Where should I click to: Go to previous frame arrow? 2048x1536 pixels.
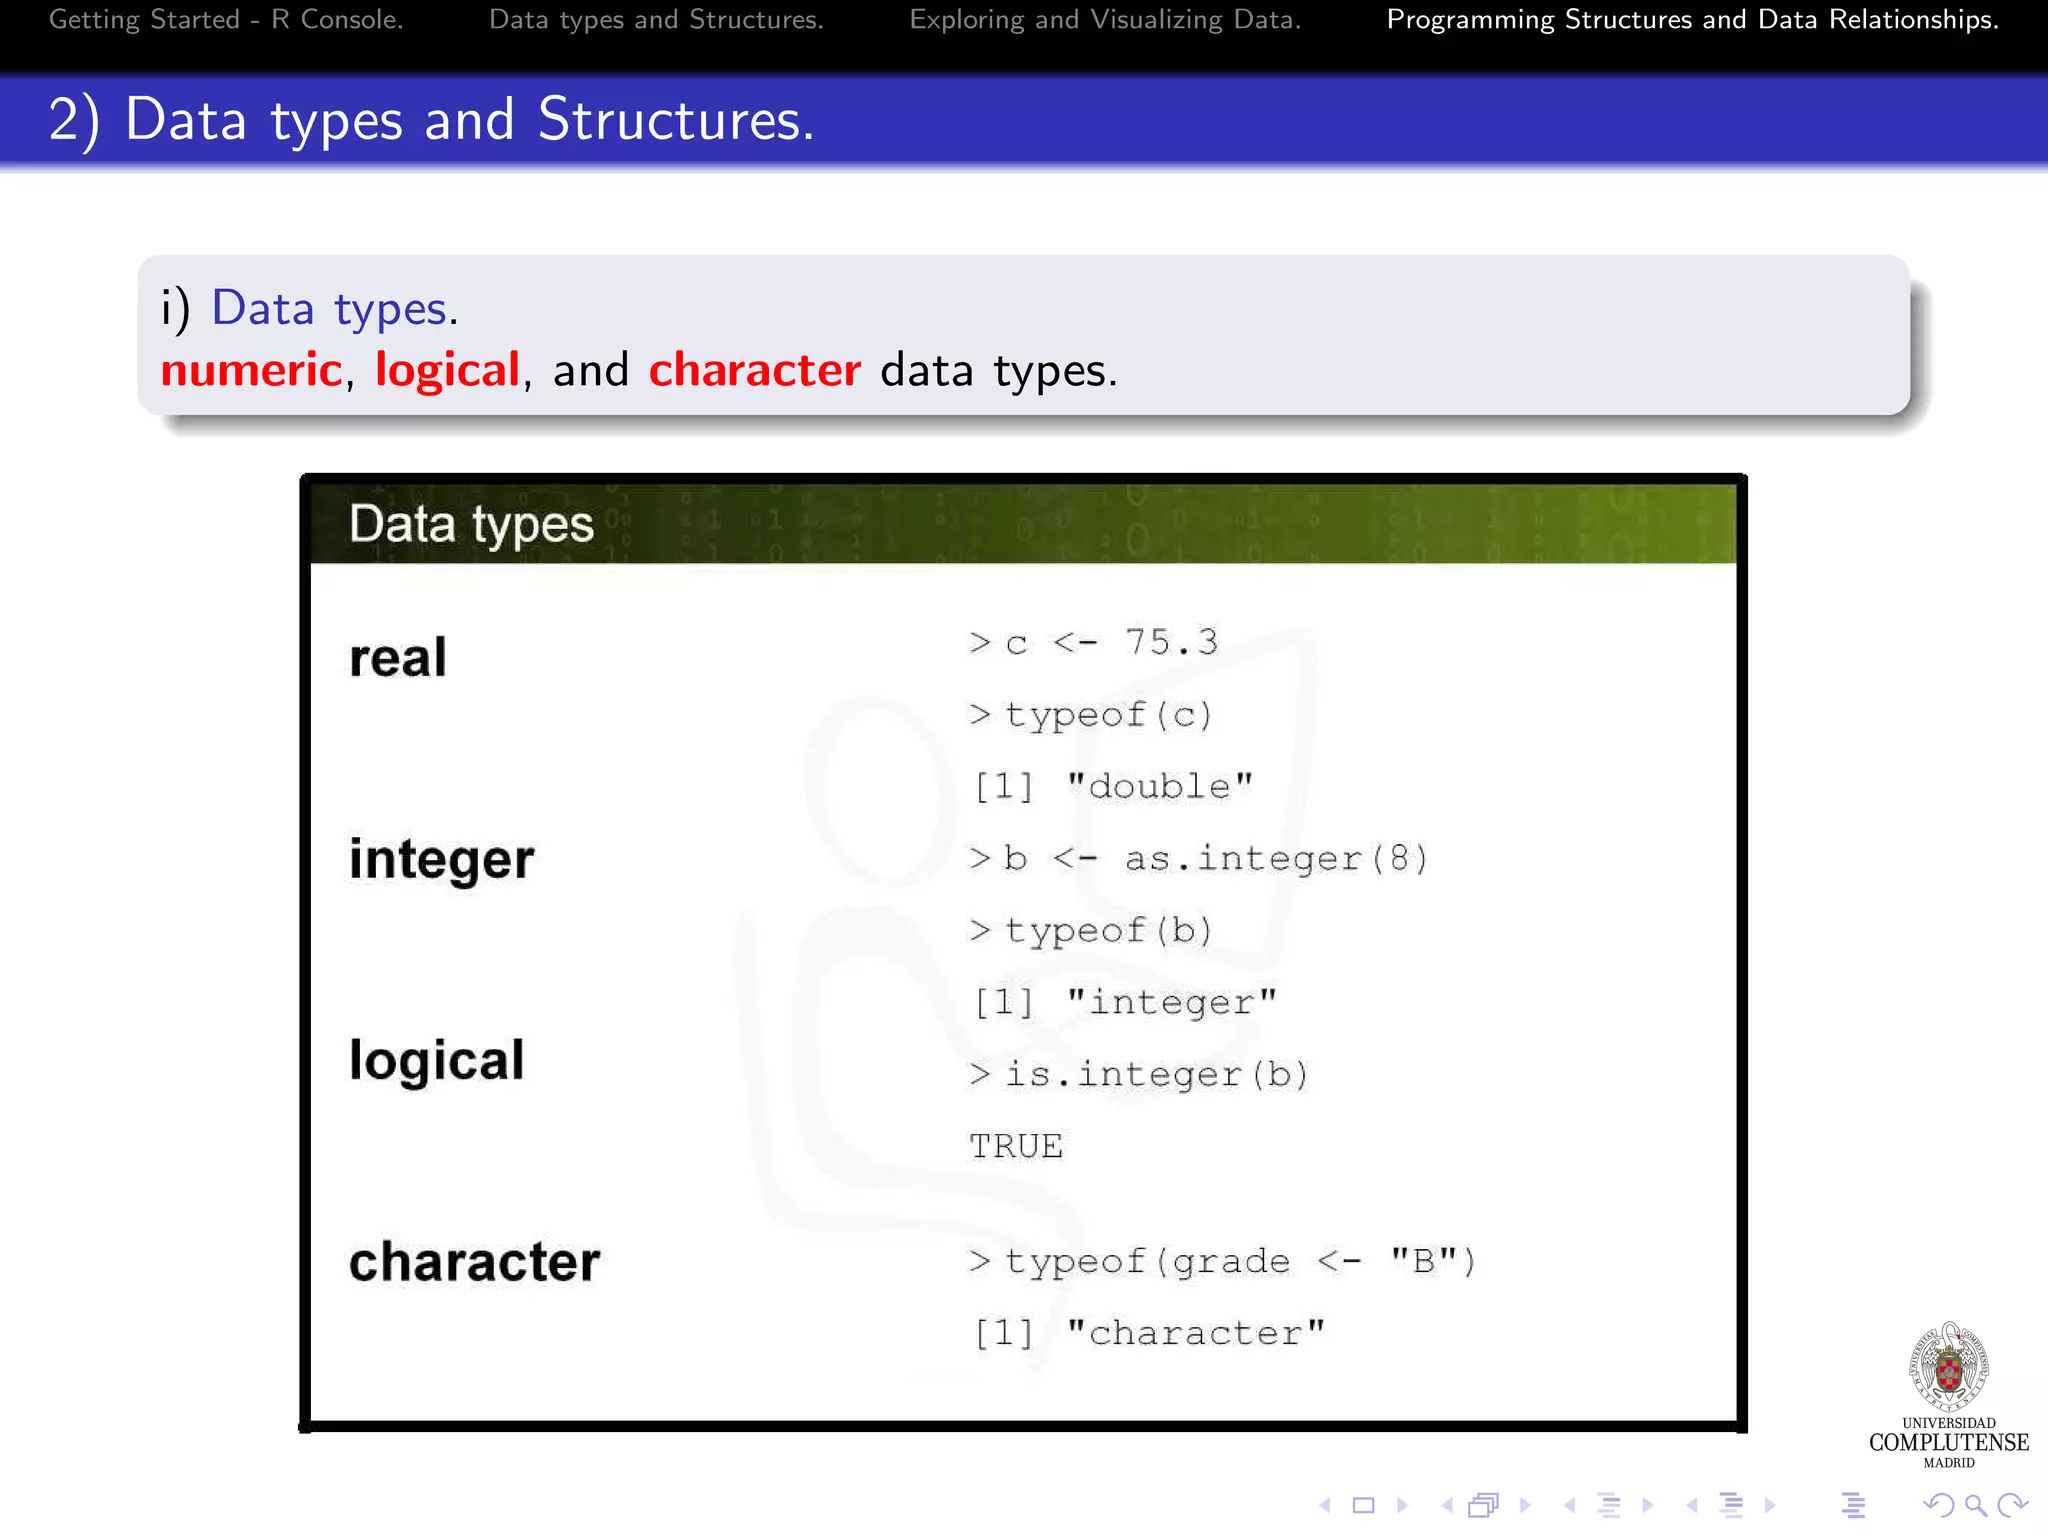[x=1446, y=1505]
